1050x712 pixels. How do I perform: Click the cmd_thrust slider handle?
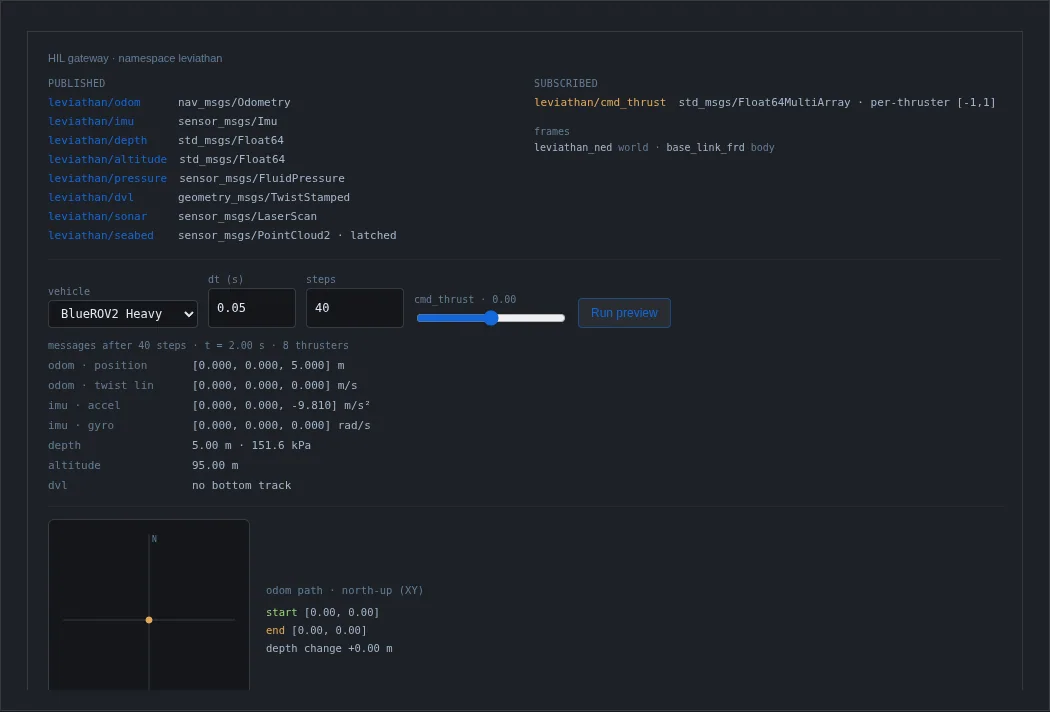click(x=491, y=317)
